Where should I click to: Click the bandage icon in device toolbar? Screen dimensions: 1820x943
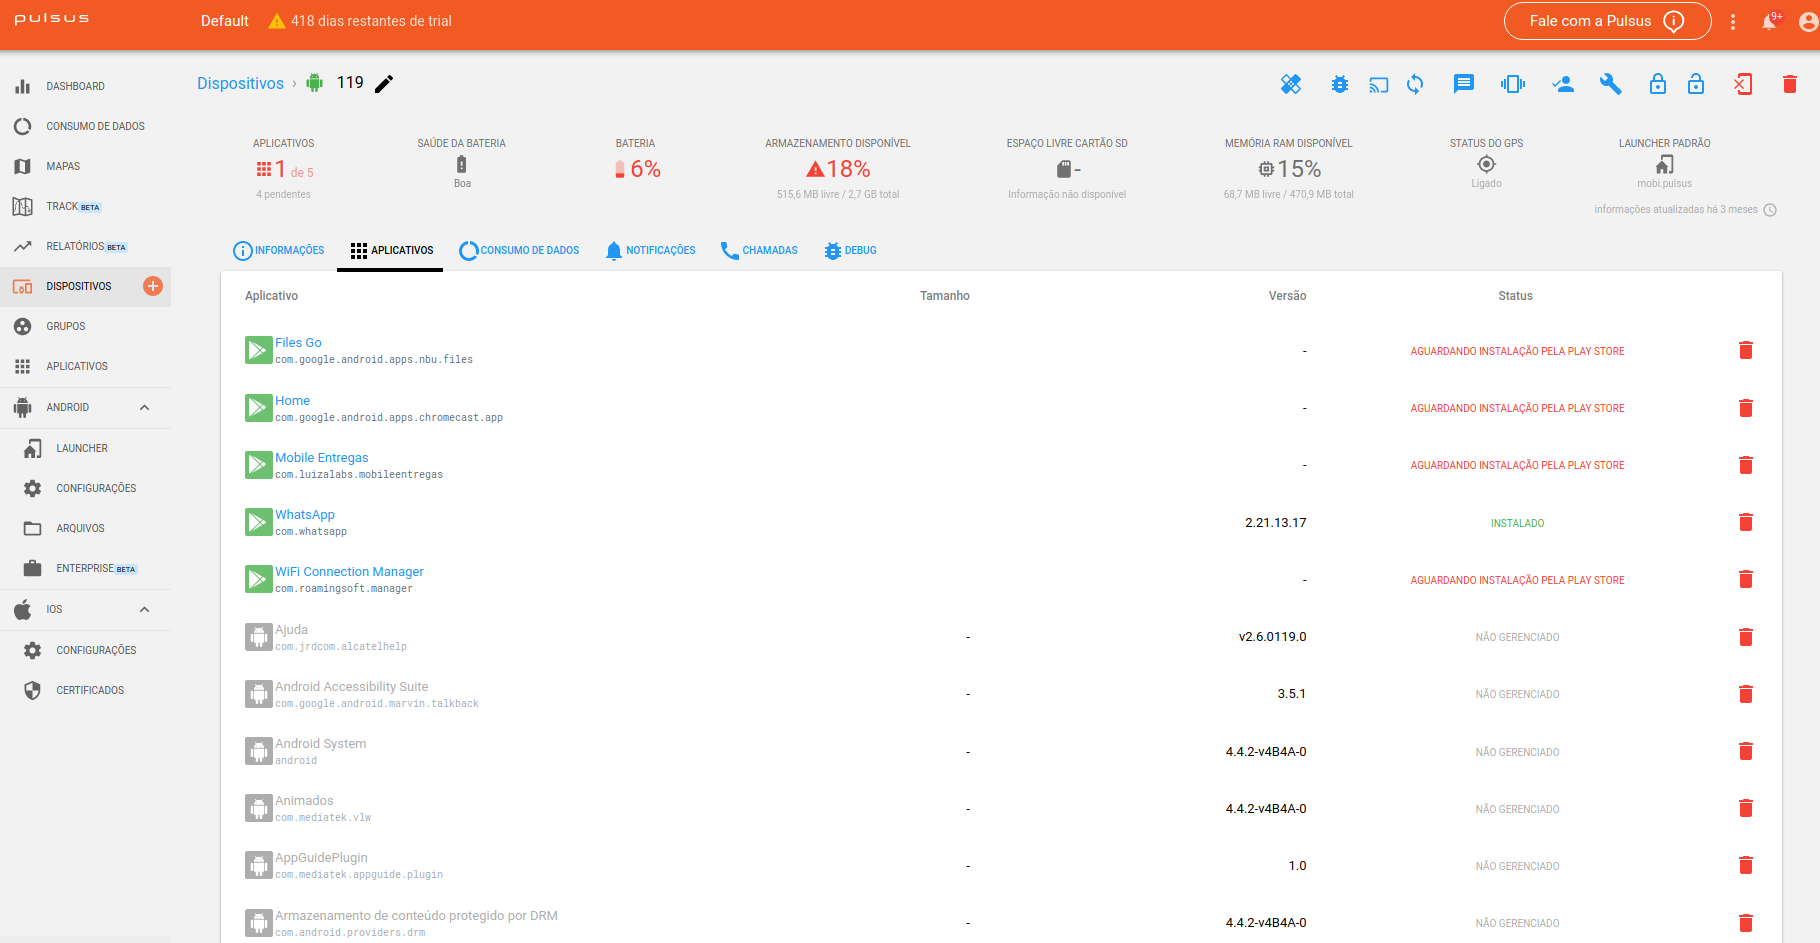pyautogui.click(x=1291, y=84)
